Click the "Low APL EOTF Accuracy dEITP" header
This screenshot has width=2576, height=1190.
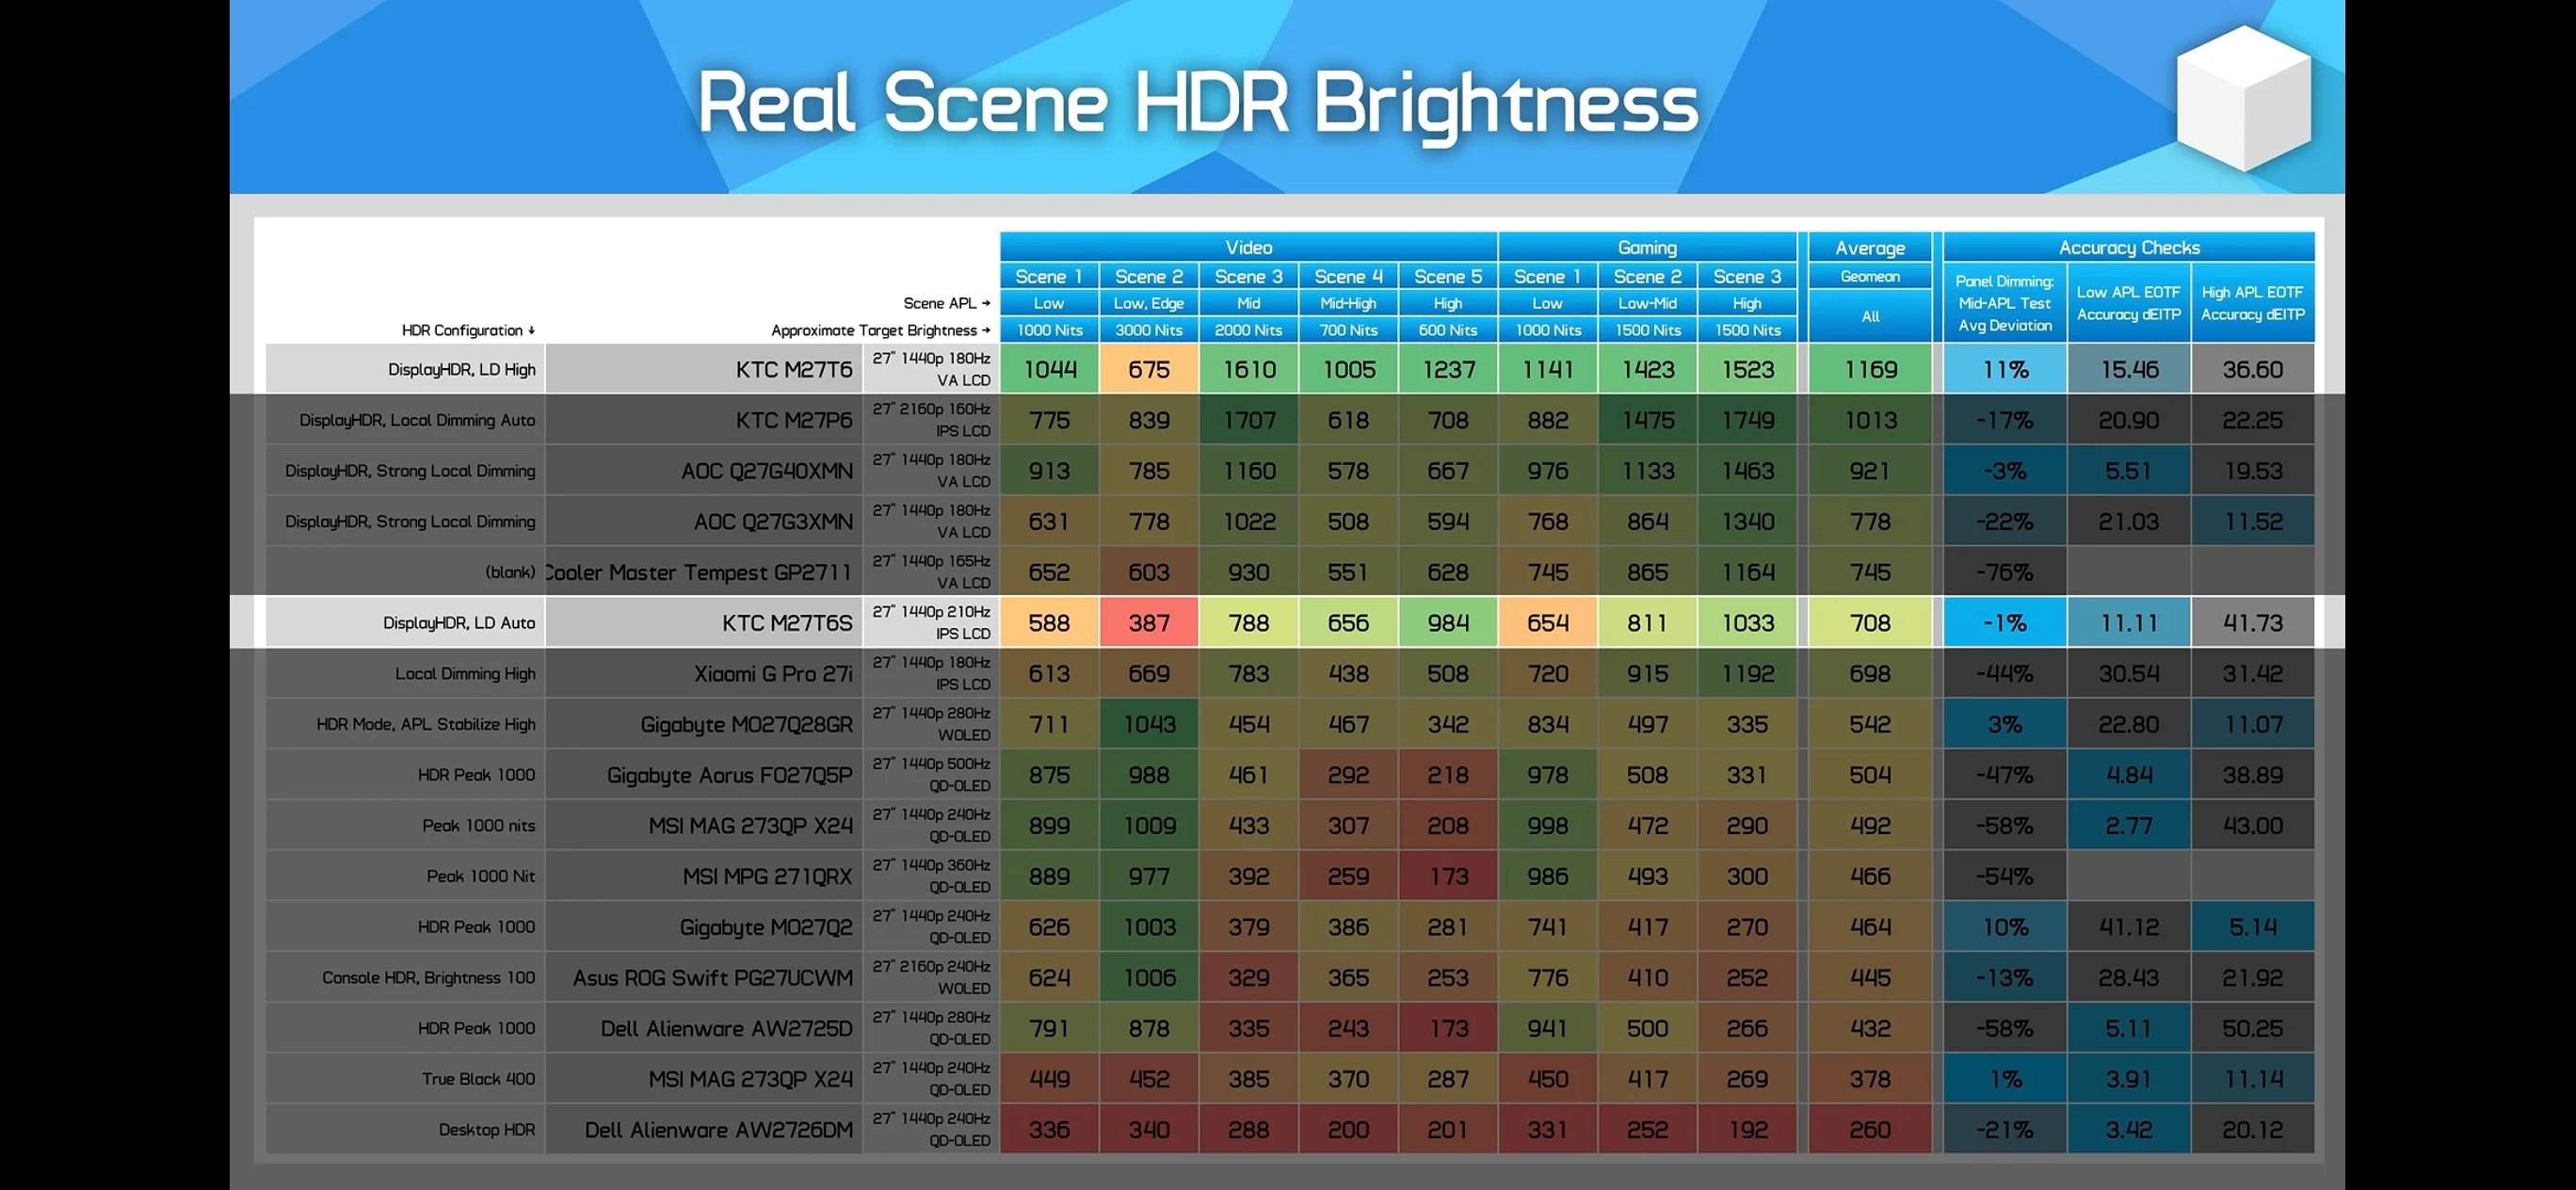pos(2128,303)
